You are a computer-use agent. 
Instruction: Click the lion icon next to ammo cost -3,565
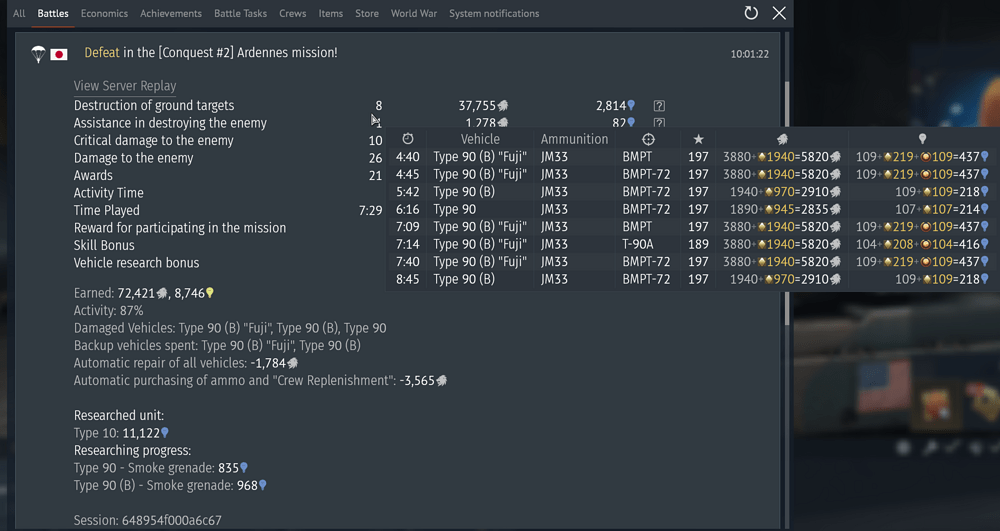pyautogui.click(x=441, y=381)
